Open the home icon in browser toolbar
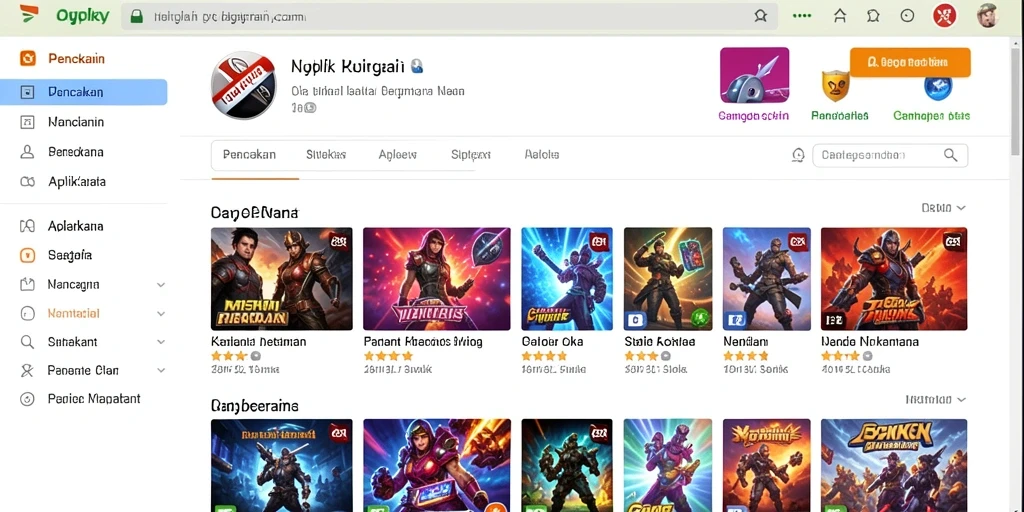 840,16
